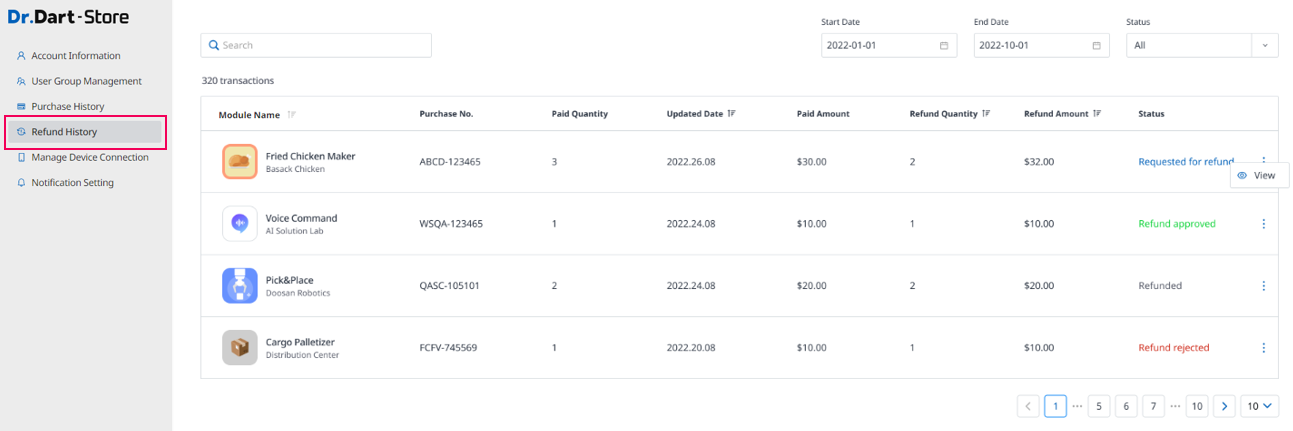This screenshot has height=431, width=1293.
Task: Go to page 5 of transactions
Action: pos(1099,406)
